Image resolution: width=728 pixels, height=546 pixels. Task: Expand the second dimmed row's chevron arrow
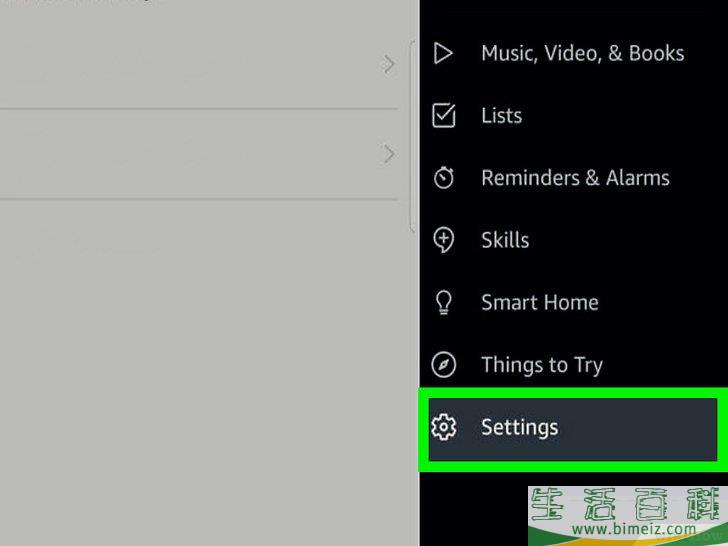point(389,154)
